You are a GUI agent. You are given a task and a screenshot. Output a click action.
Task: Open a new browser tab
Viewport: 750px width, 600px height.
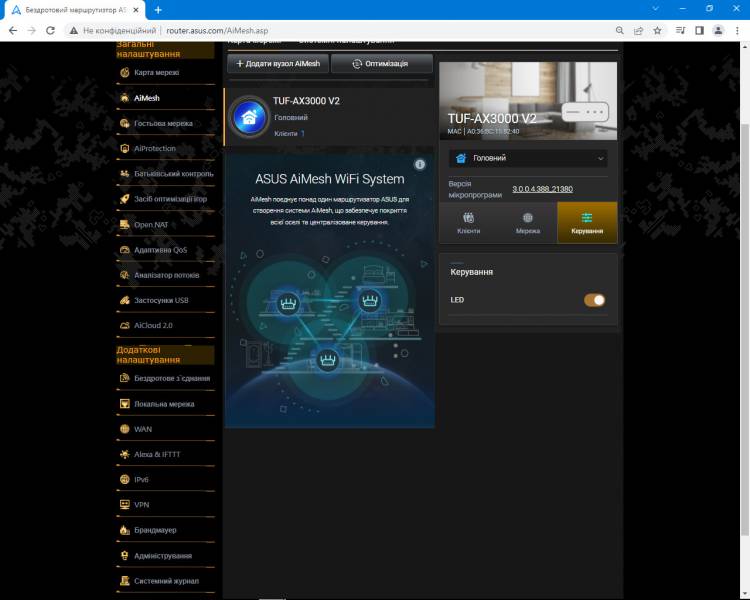point(158,10)
